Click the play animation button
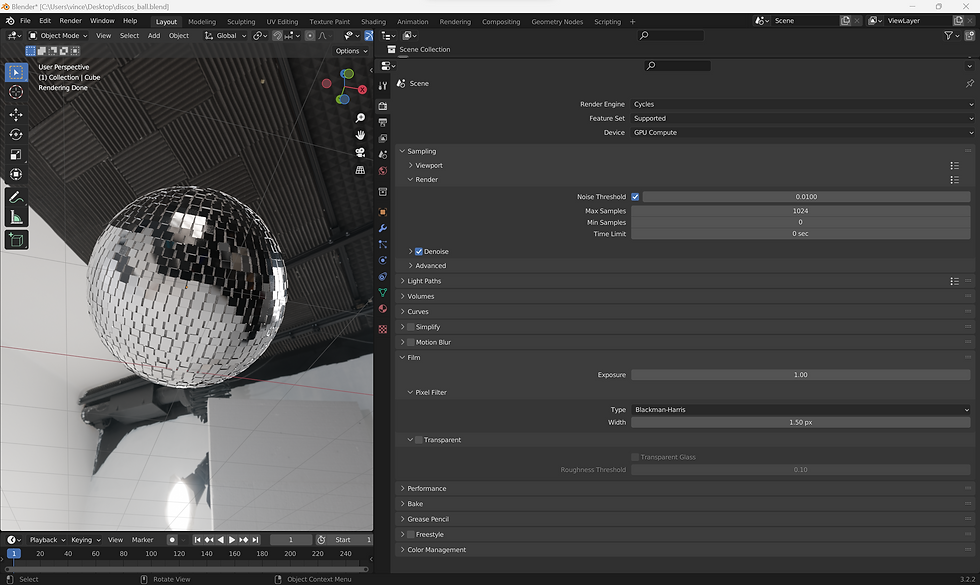The image size is (980, 585). [232, 540]
